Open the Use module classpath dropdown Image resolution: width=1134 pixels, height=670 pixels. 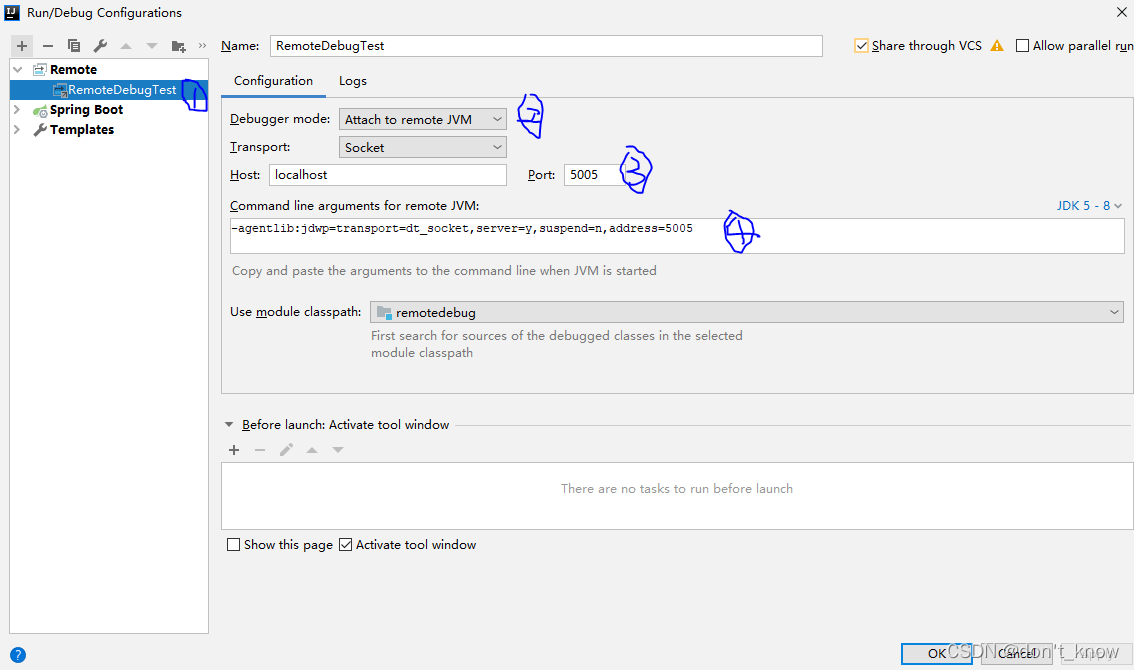pos(746,313)
